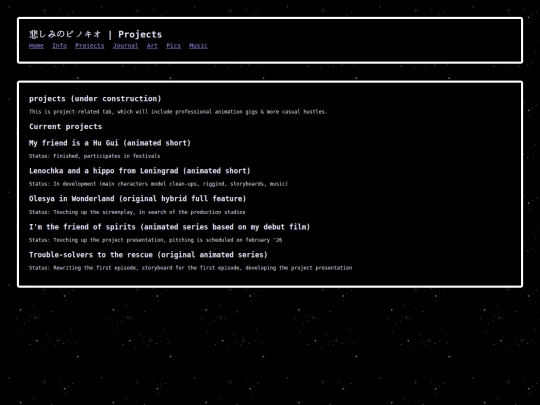Open the Journal page link
Image resolution: width=540 pixels, height=405 pixels.
click(125, 46)
